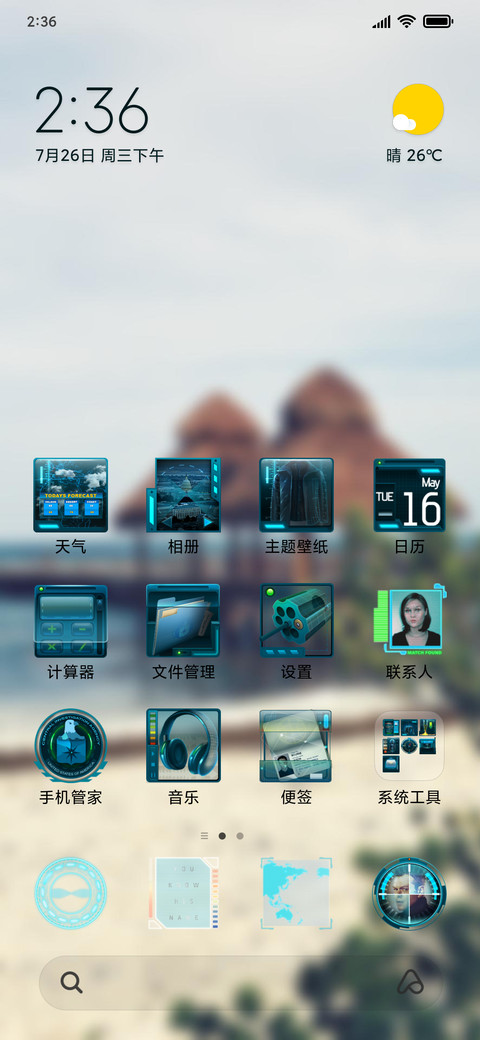
Task: Switch to the second home page dot
Action: pyautogui.click(x=240, y=836)
